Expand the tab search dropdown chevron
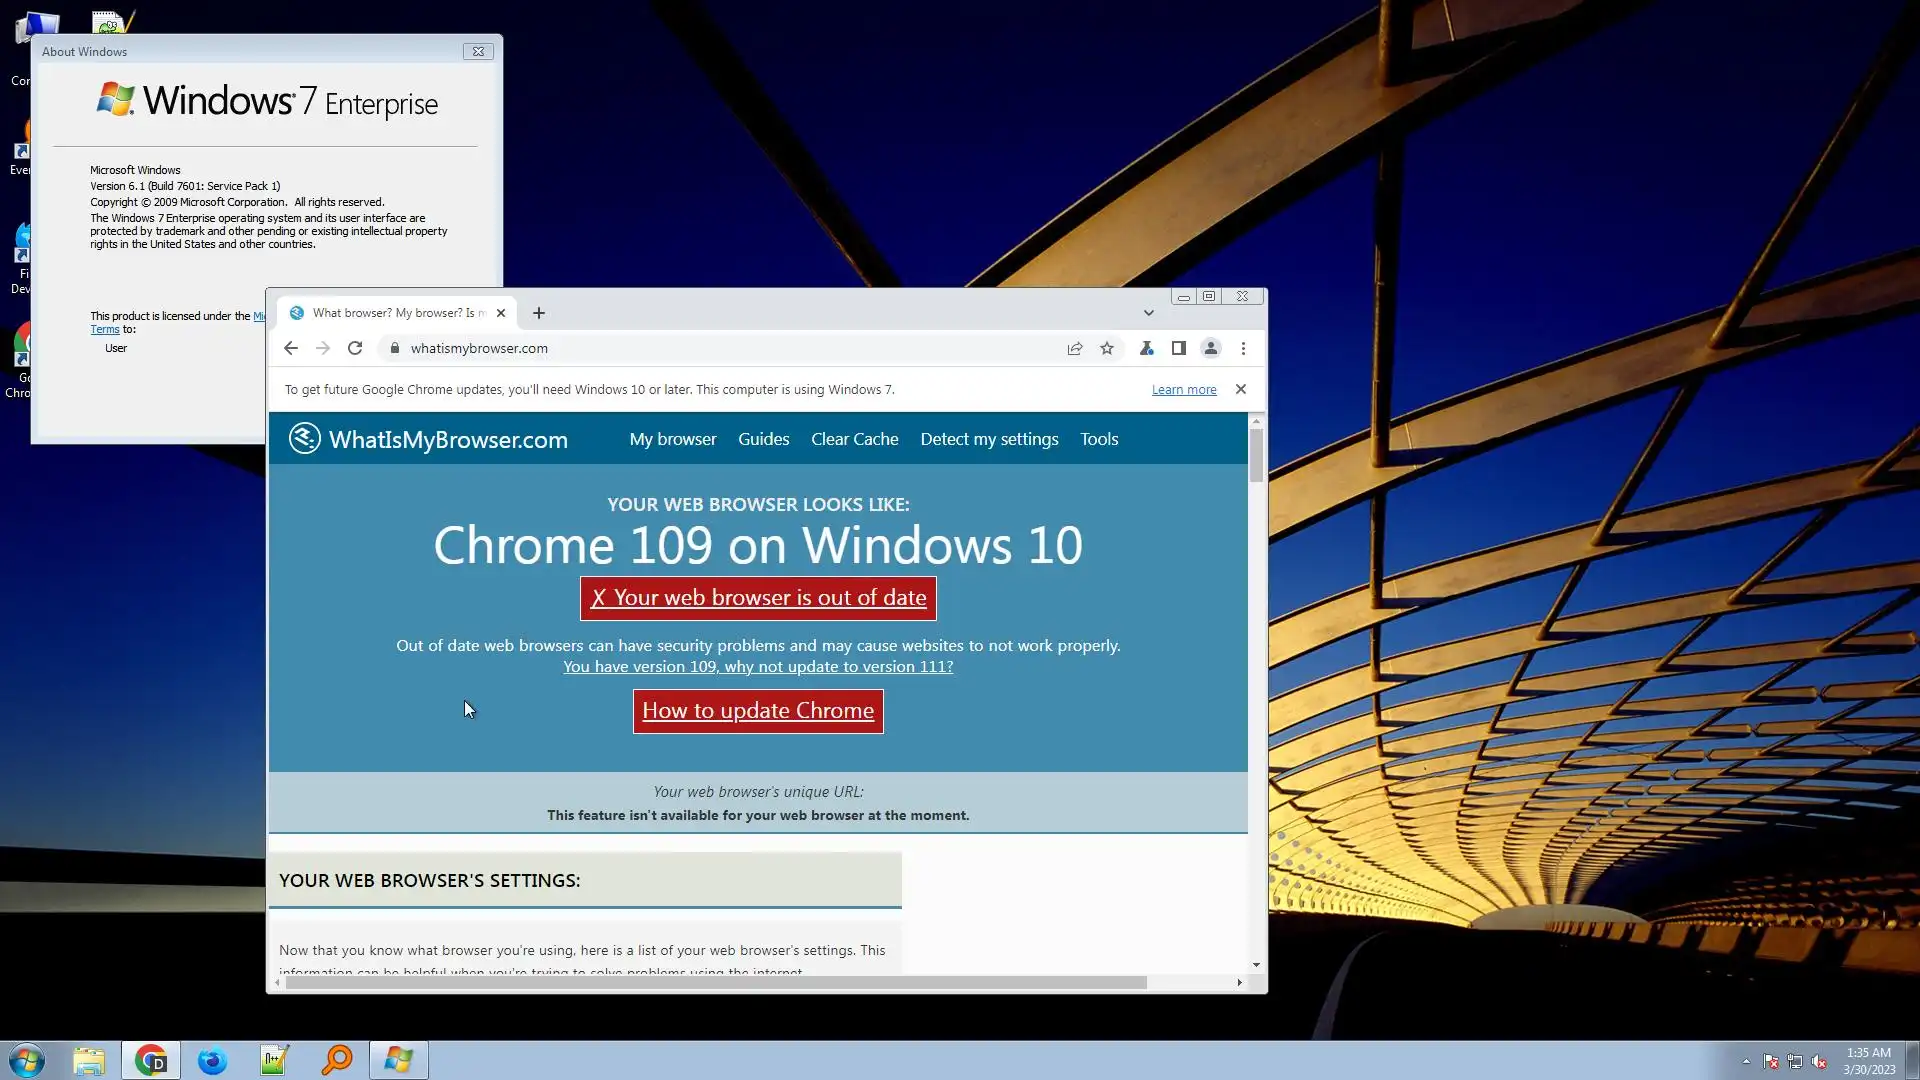Image resolution: width=1920 pixels, height=1080 pixels. 1149,313
